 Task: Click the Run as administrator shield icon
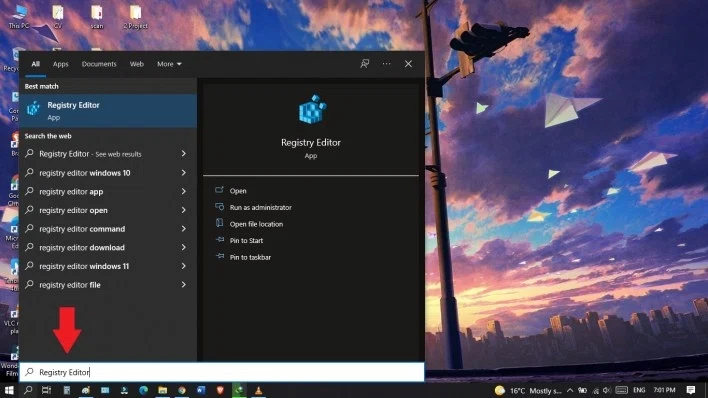(219, 207)
